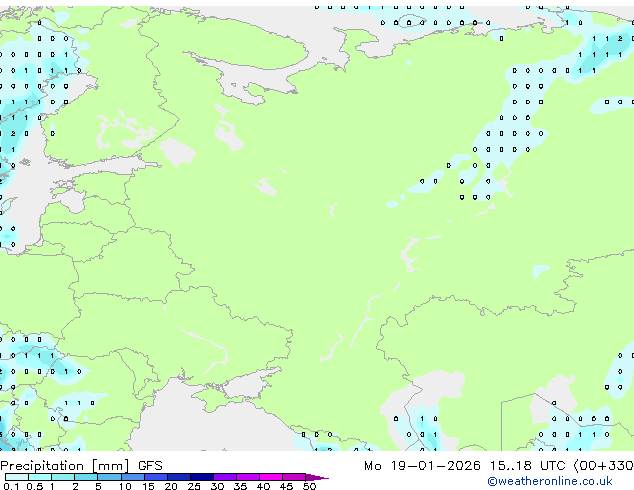Click the 'Precipitation [mm]' legend title
This screenshot has height=490, width=634.
pos(65,466)
